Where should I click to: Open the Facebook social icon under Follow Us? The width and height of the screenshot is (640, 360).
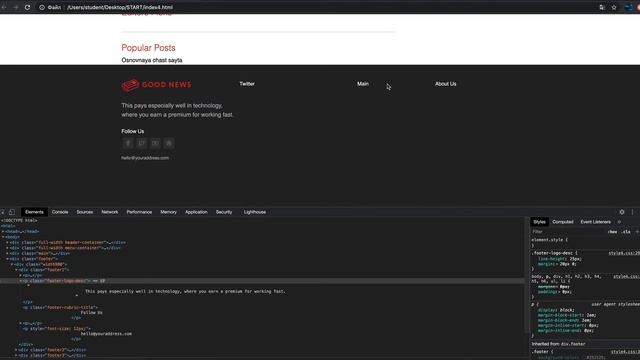coord(128,143)
